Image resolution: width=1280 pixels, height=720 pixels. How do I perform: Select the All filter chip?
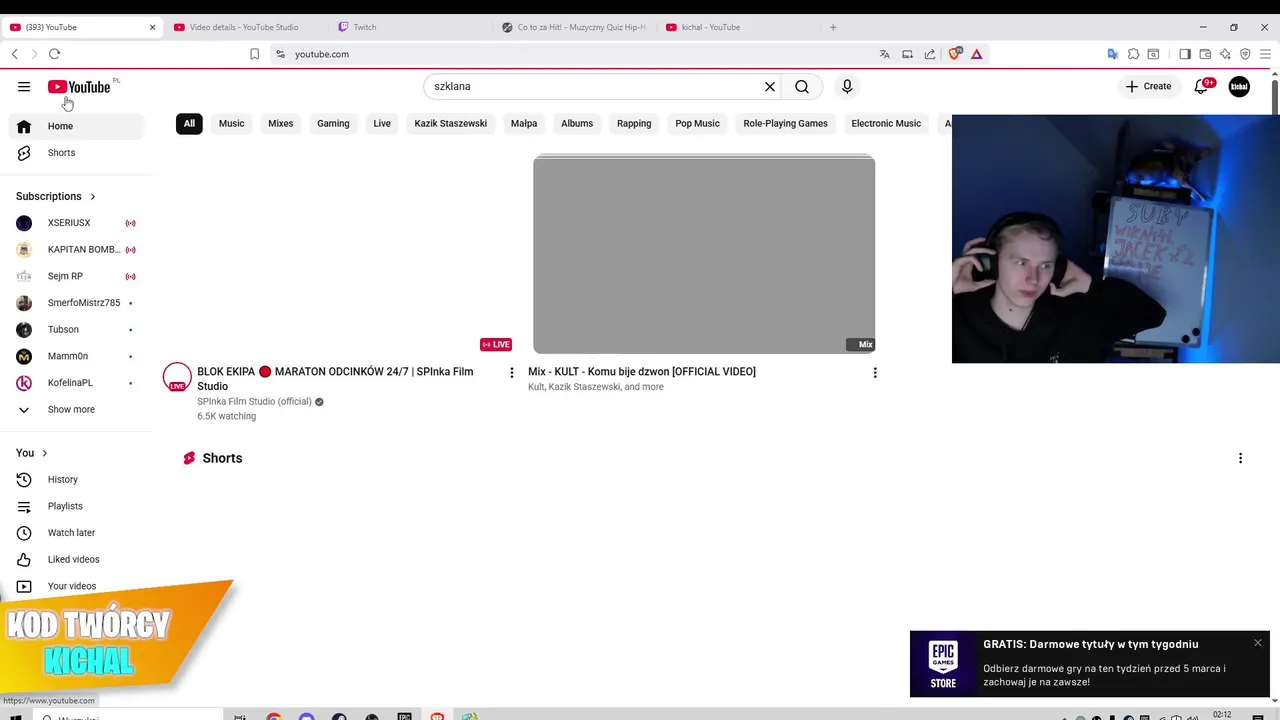coord(189,124)
